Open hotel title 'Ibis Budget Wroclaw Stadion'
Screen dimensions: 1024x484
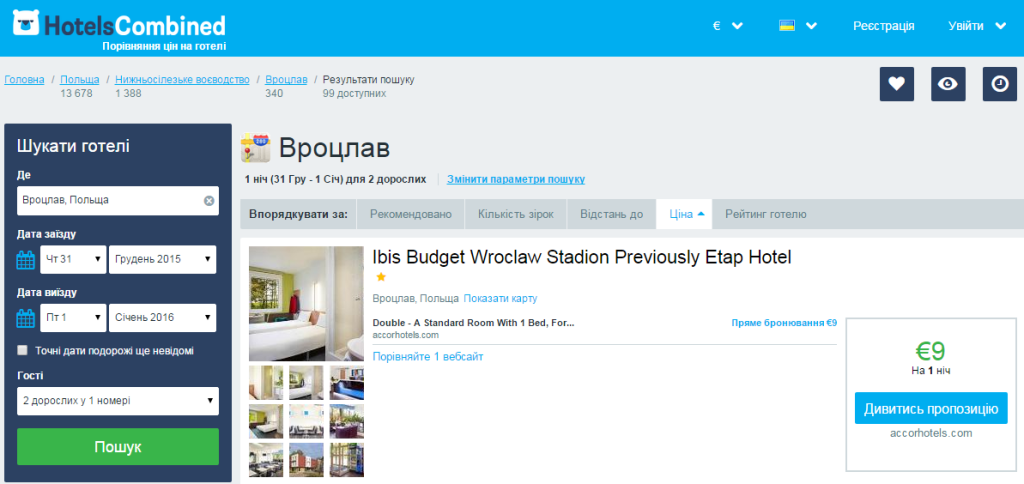point(582,257)
